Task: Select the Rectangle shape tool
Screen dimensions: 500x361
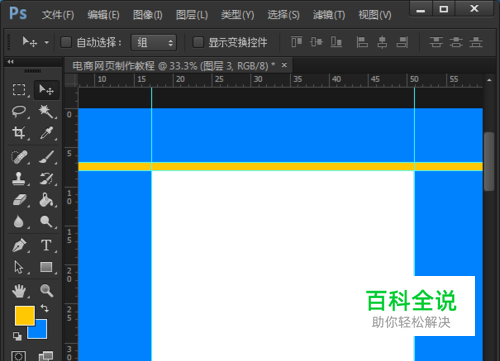Action: point(46,267)
